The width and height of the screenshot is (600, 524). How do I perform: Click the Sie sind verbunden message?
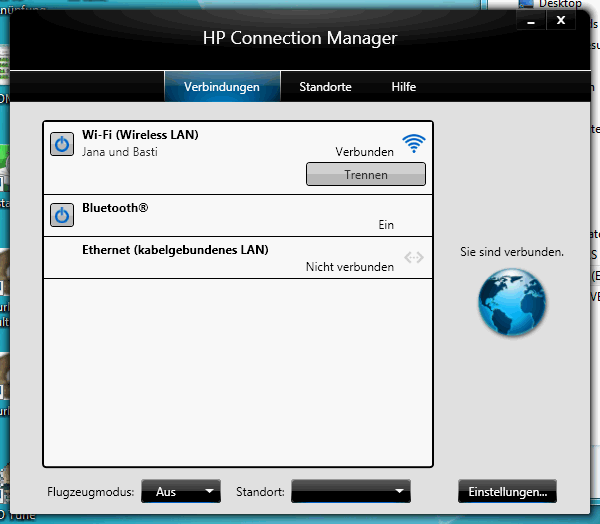click(x=512, y=252)
